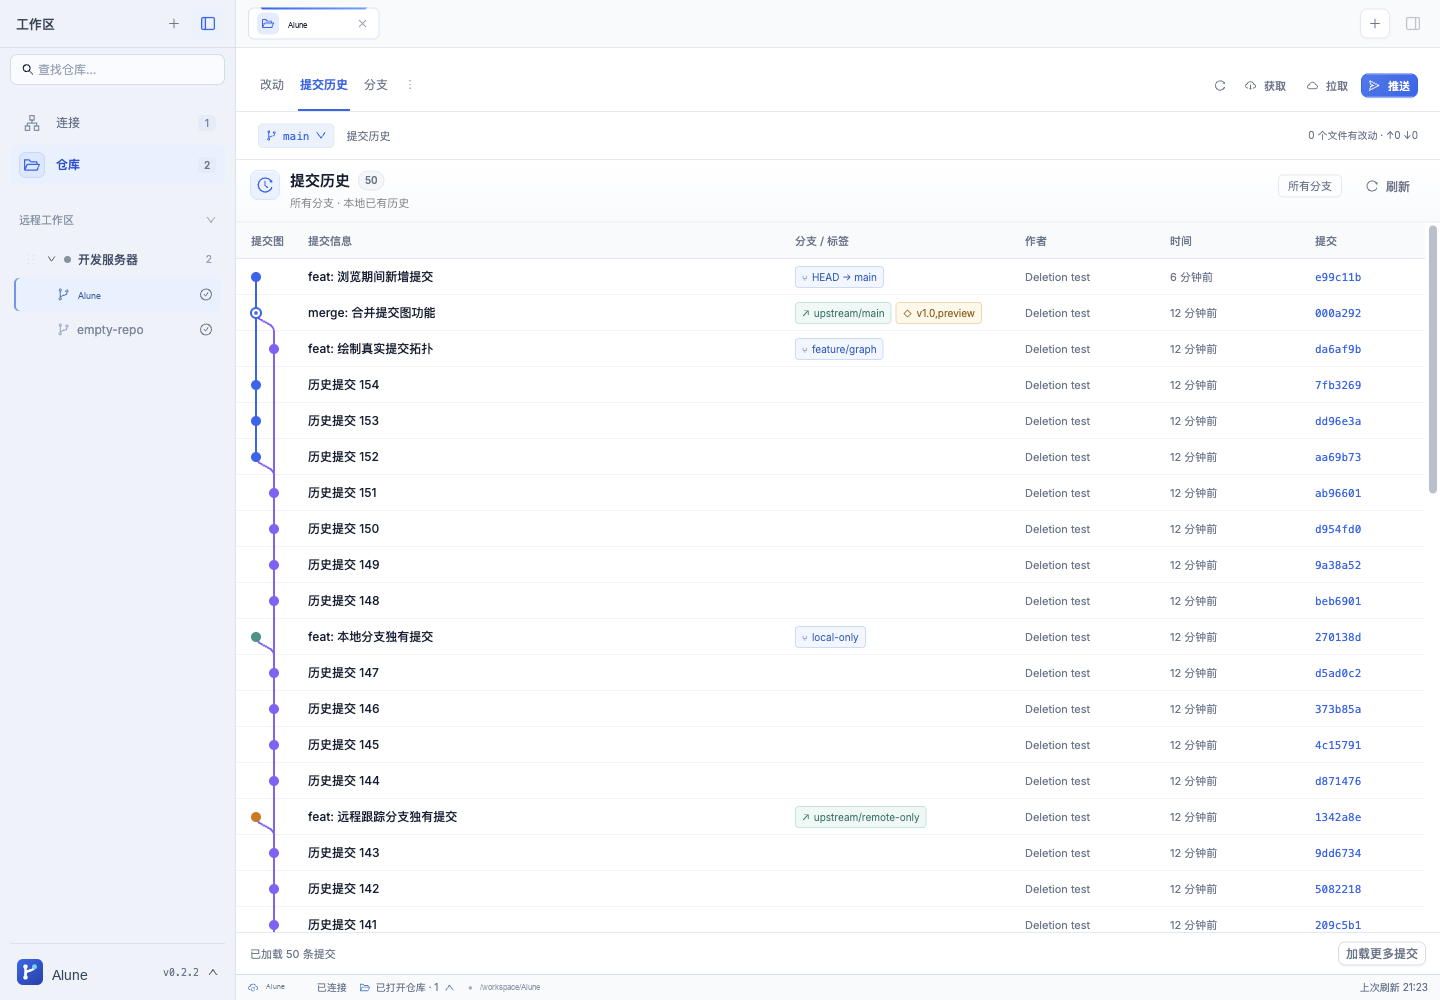The height and width of the screenshot is (1000, 1440).
Task: Click the search repositories field
Action: [x=118, y=69]
